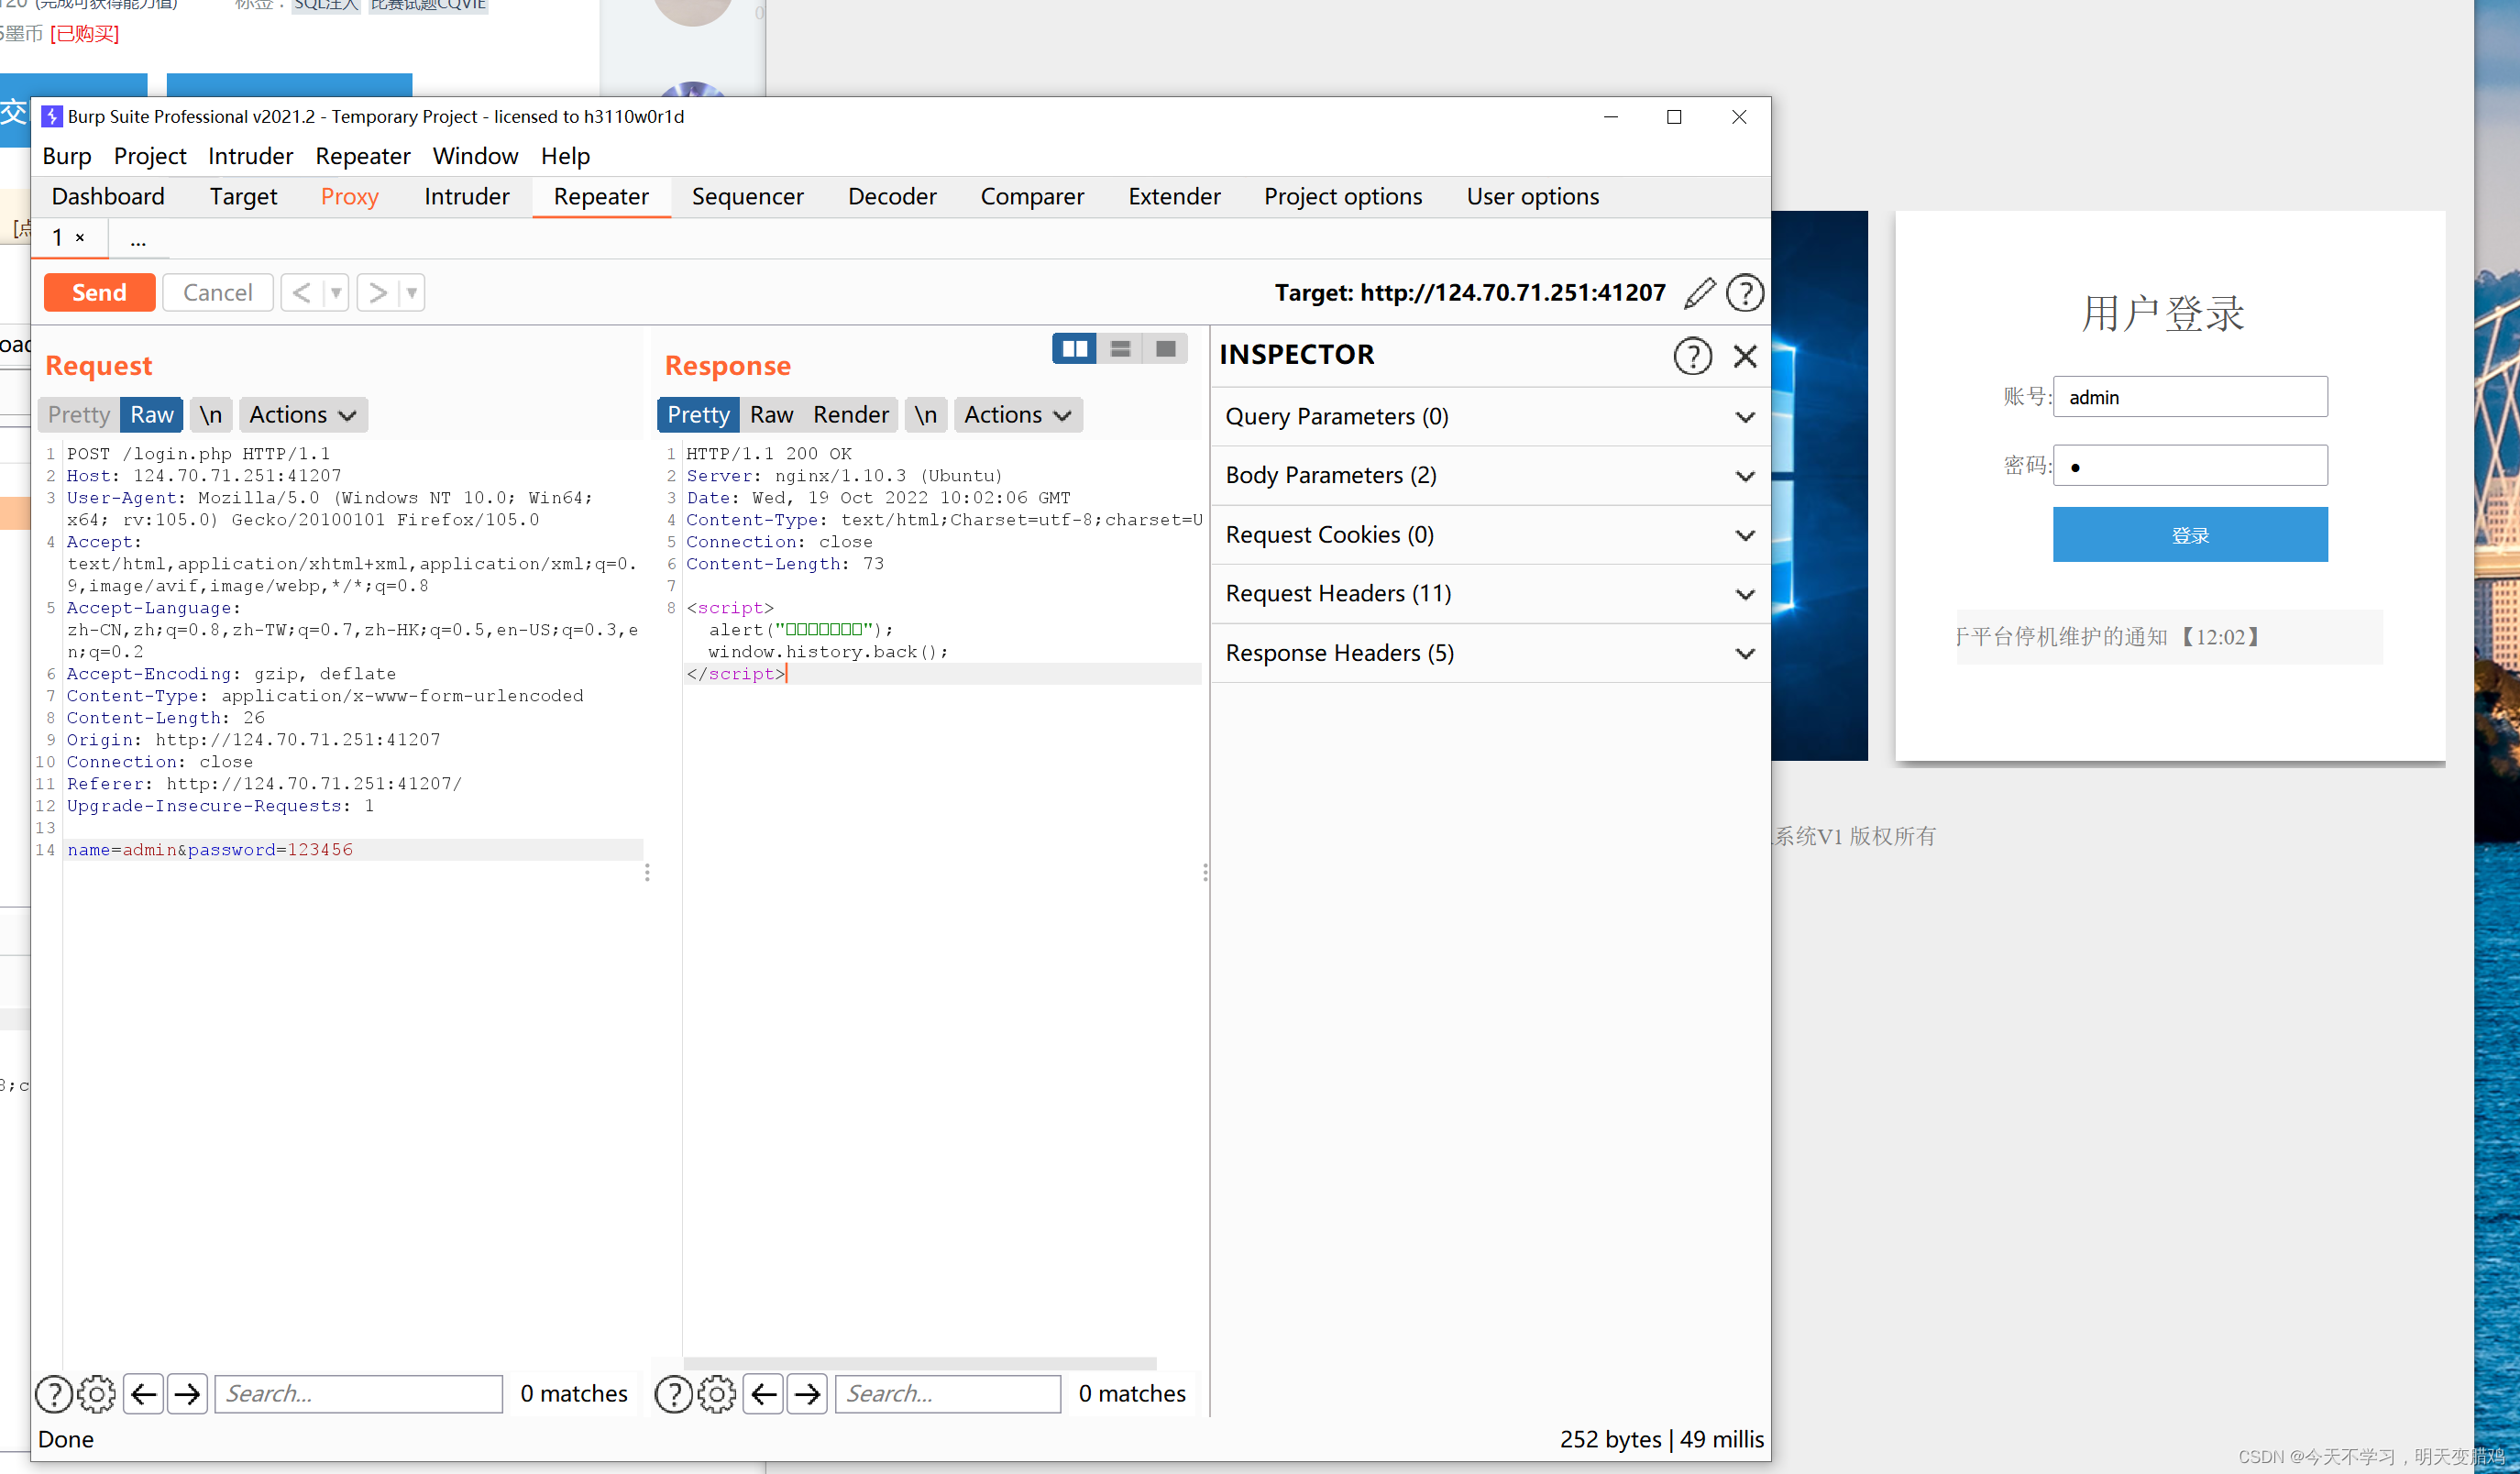Go to next request search match
This screenshot has width=2520, height=1474.
[187, 1393]
